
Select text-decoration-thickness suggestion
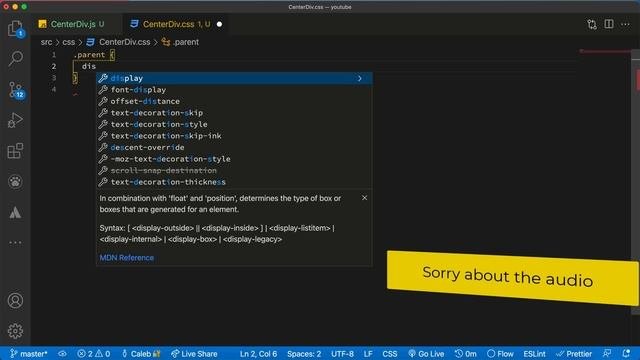click(x=234, y=182)
